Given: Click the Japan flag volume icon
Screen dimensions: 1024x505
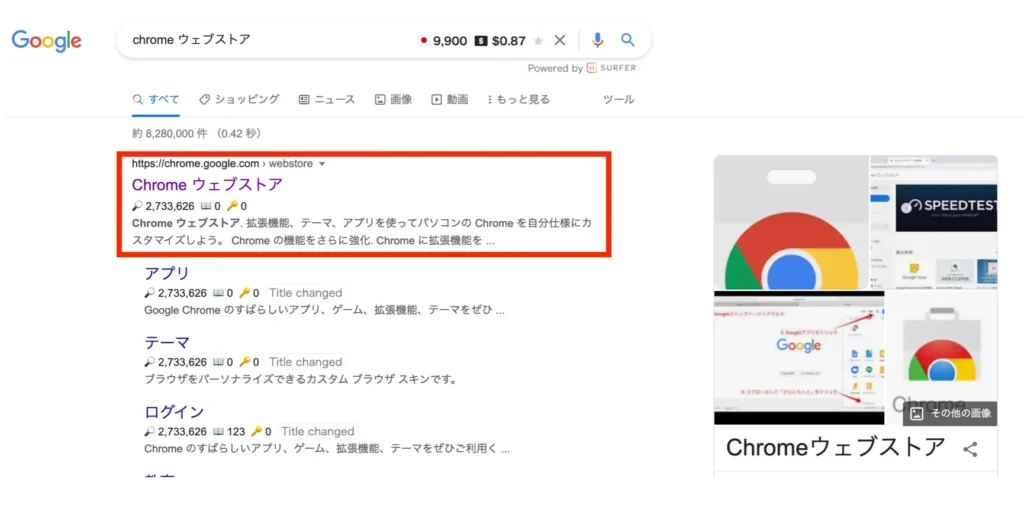Looking at the screenshot, I should (423, 41).
